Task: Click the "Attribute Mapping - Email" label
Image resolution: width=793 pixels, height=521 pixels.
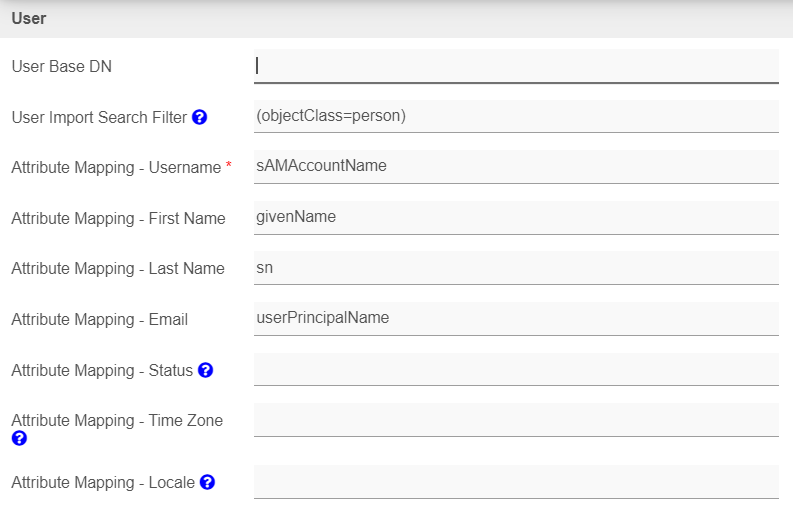Action: tap(100, 320)
